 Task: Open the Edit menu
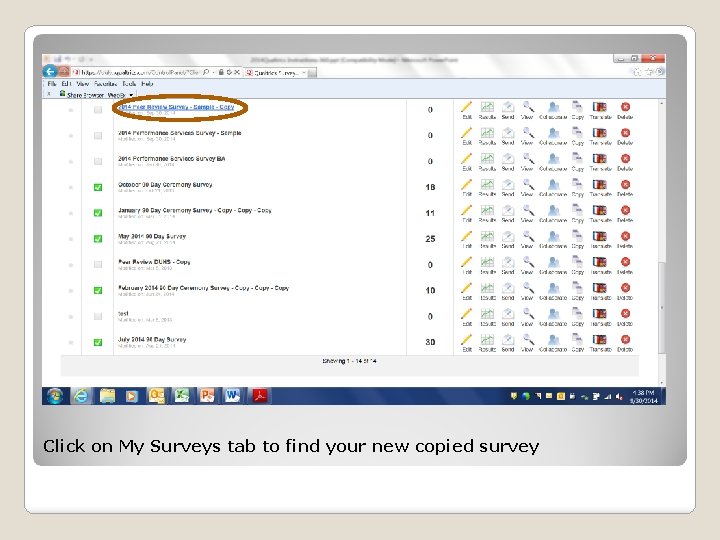tap(67, 84)
